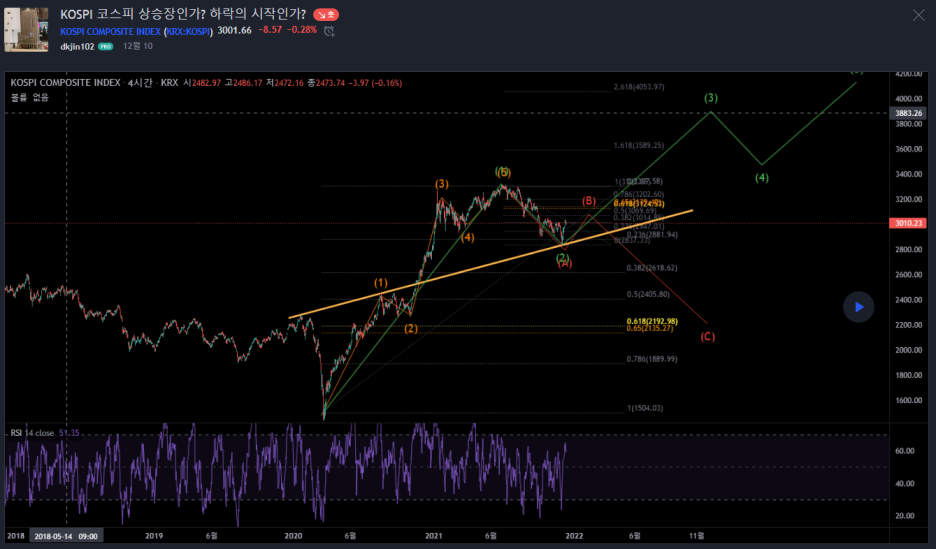
Task: Click the RSI value 51.35
Action: click(x=69, y=433)
